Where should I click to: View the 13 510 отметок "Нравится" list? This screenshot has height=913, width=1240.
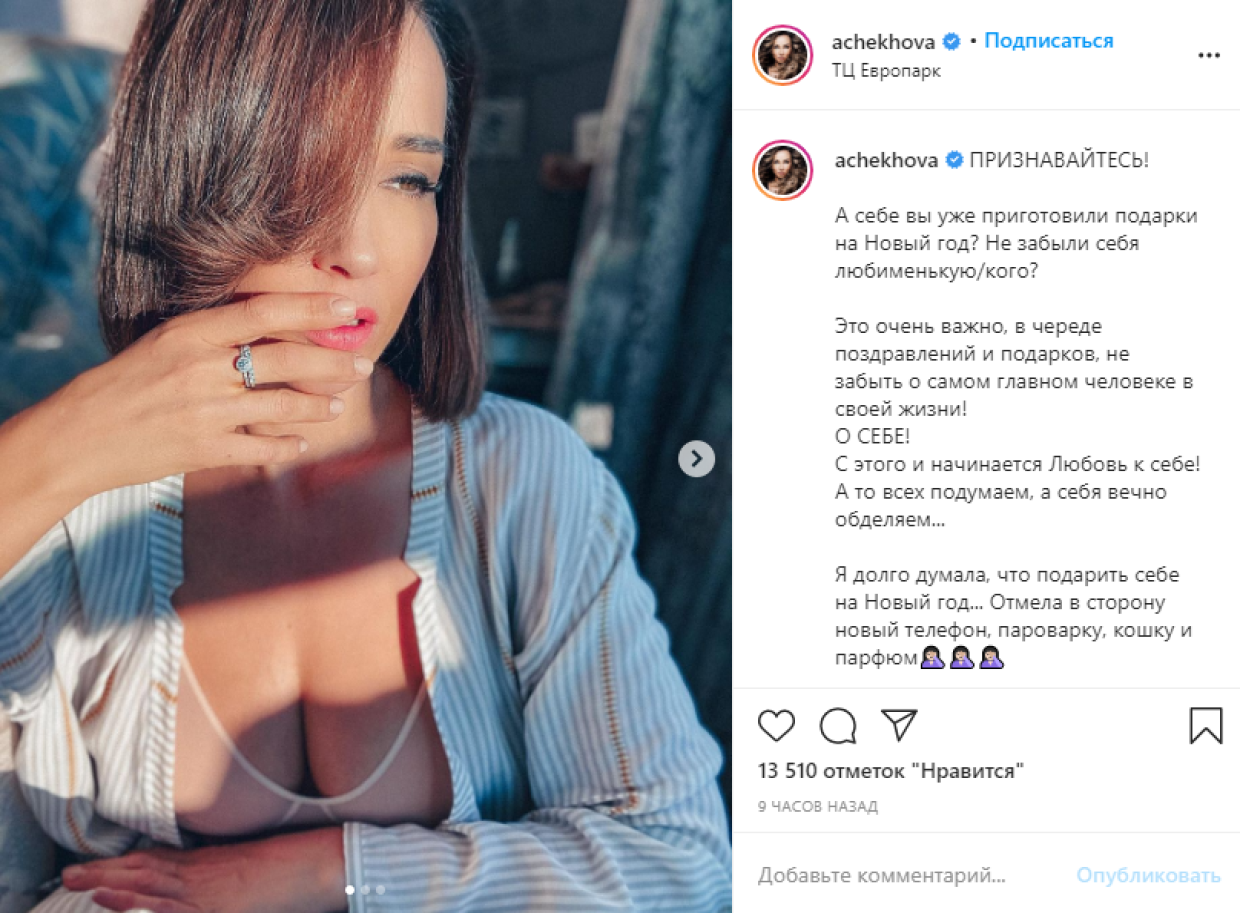click(891, 771)
